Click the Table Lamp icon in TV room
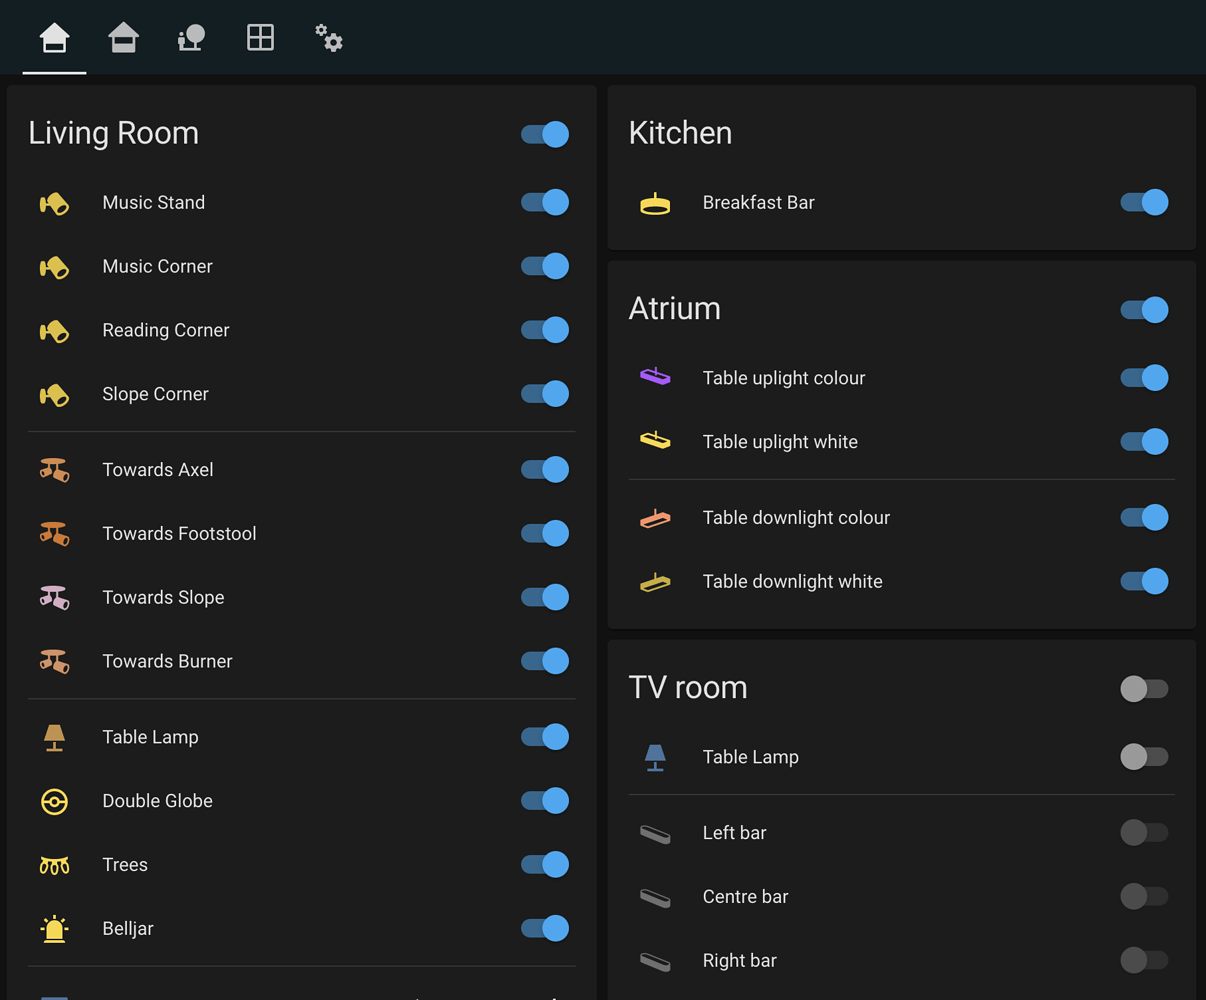 (655, 757)
